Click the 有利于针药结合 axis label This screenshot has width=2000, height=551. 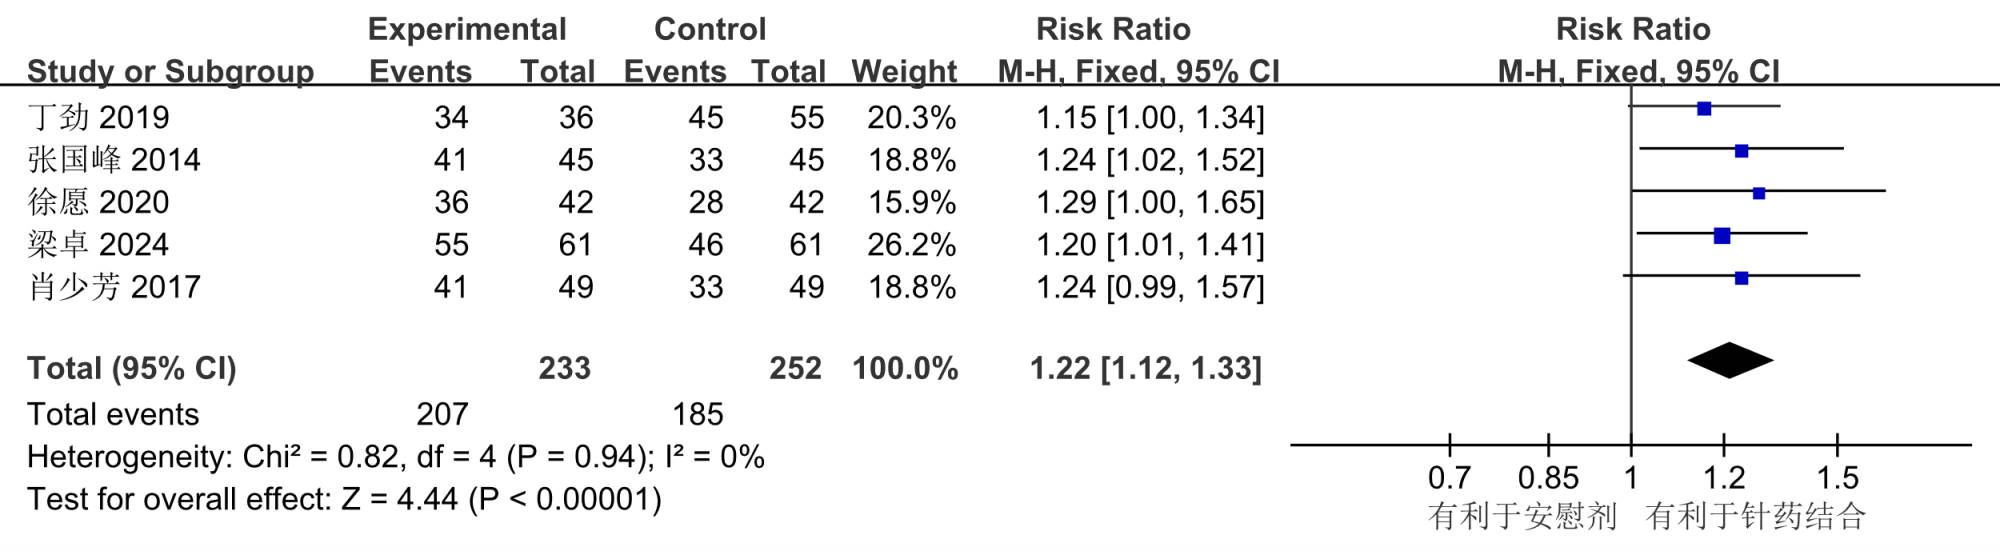point(1756,516)
